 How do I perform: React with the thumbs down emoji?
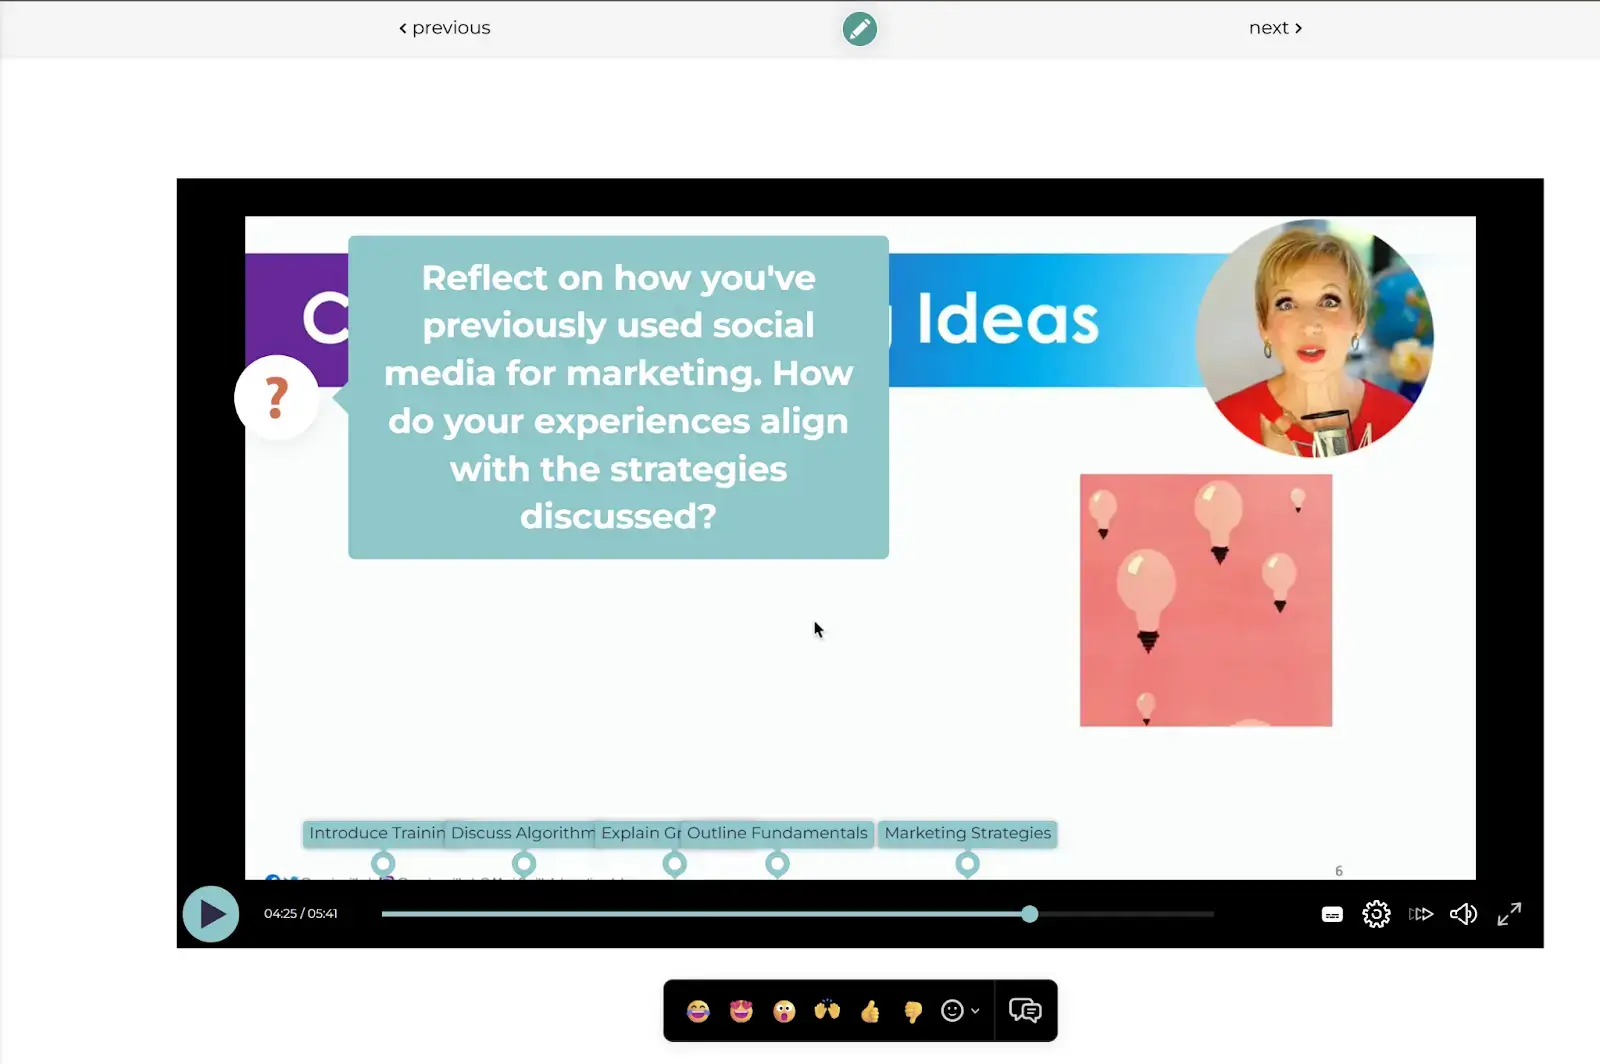pos(912,1011)
